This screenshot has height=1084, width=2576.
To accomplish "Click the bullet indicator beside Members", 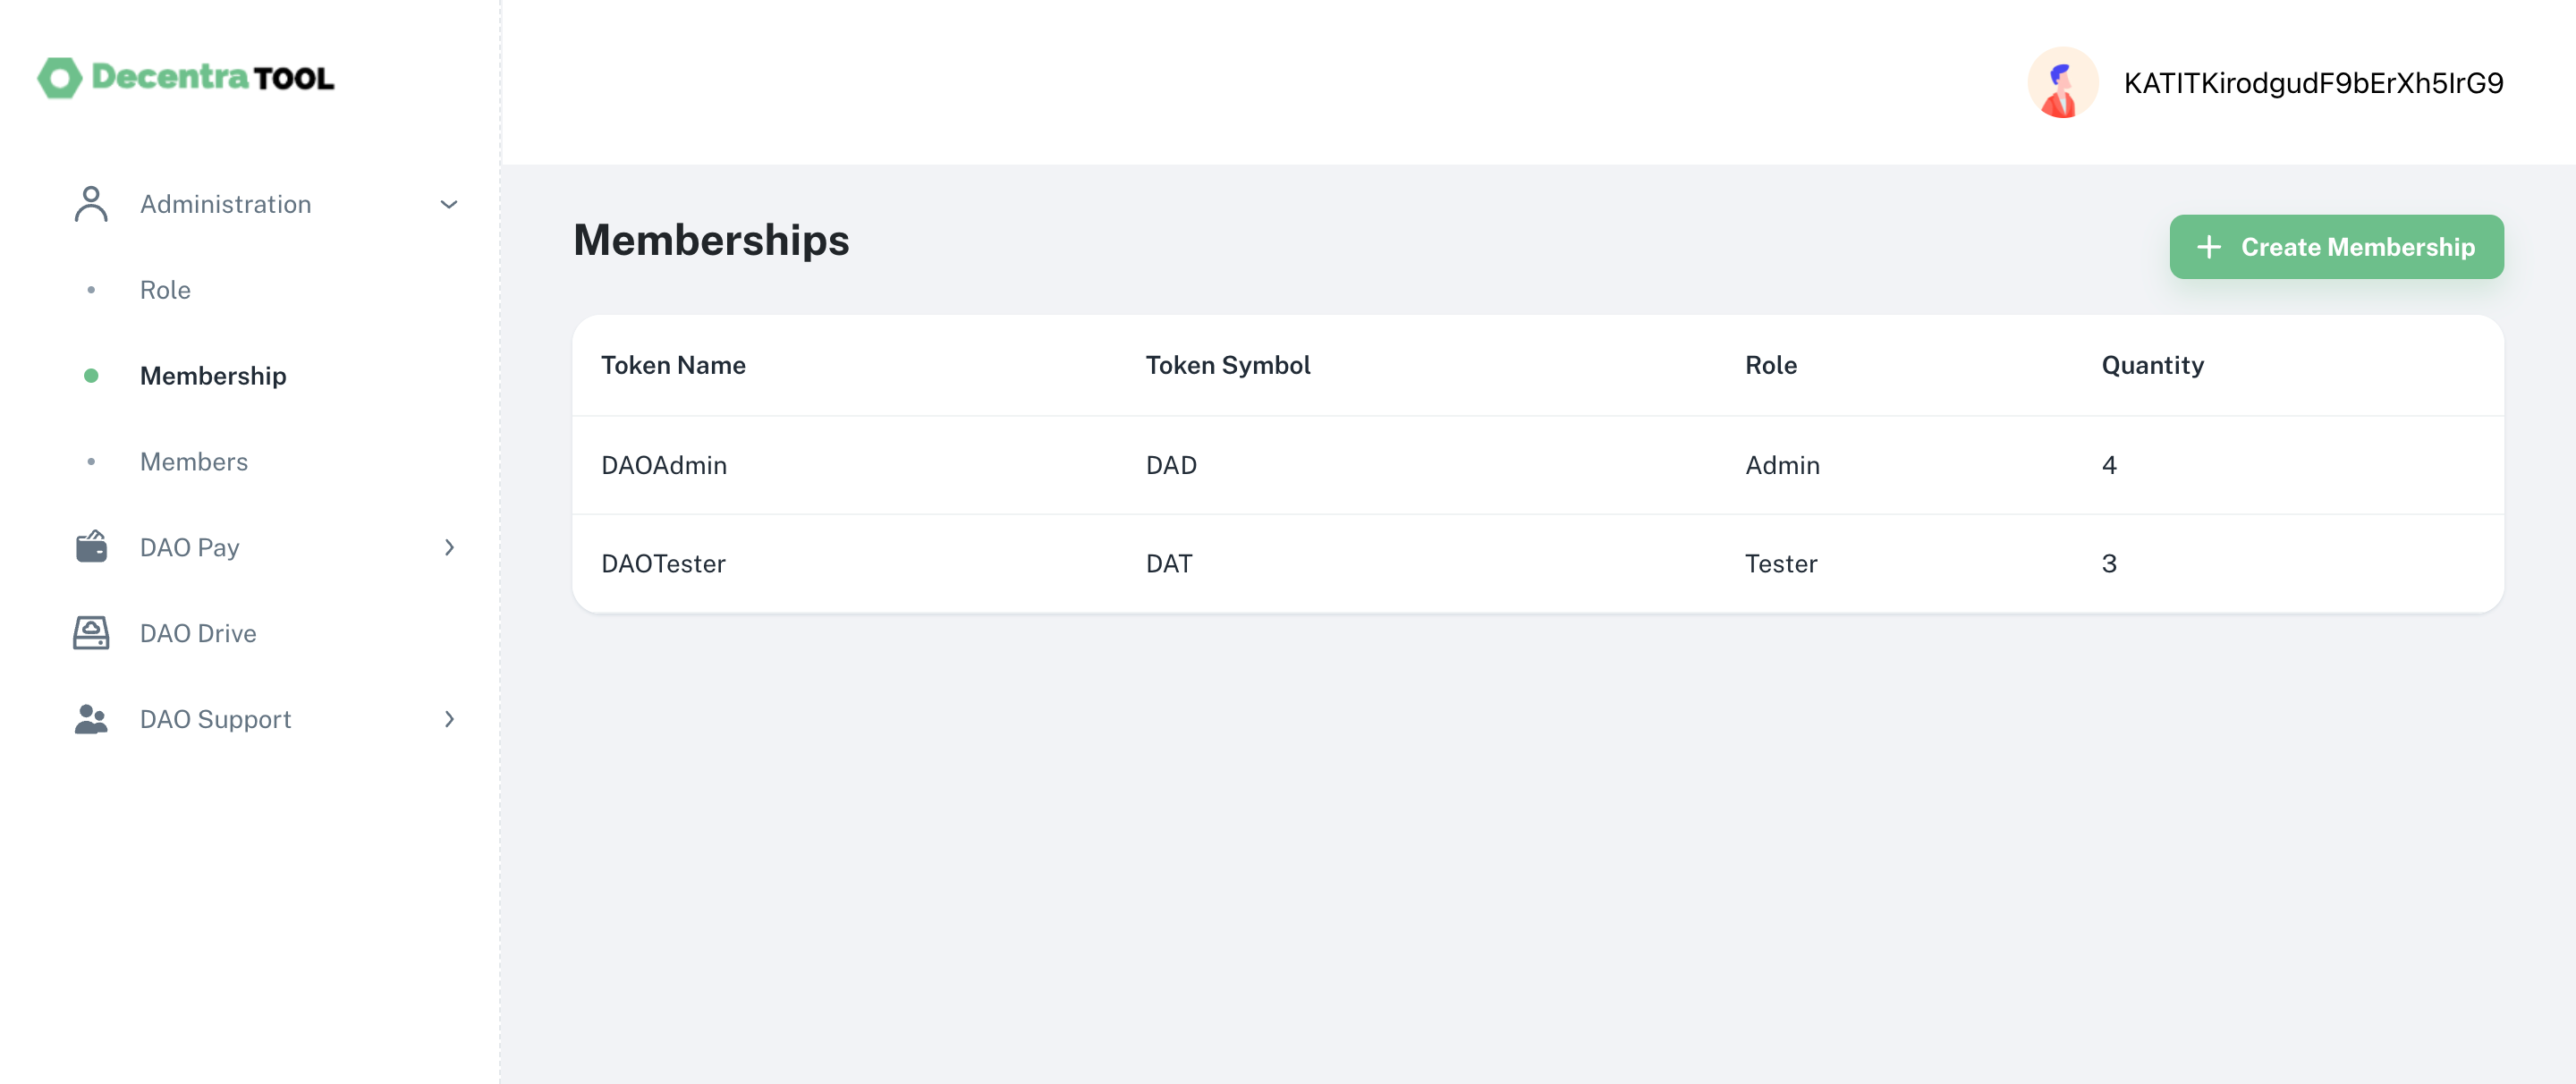I will coord(92,461).
